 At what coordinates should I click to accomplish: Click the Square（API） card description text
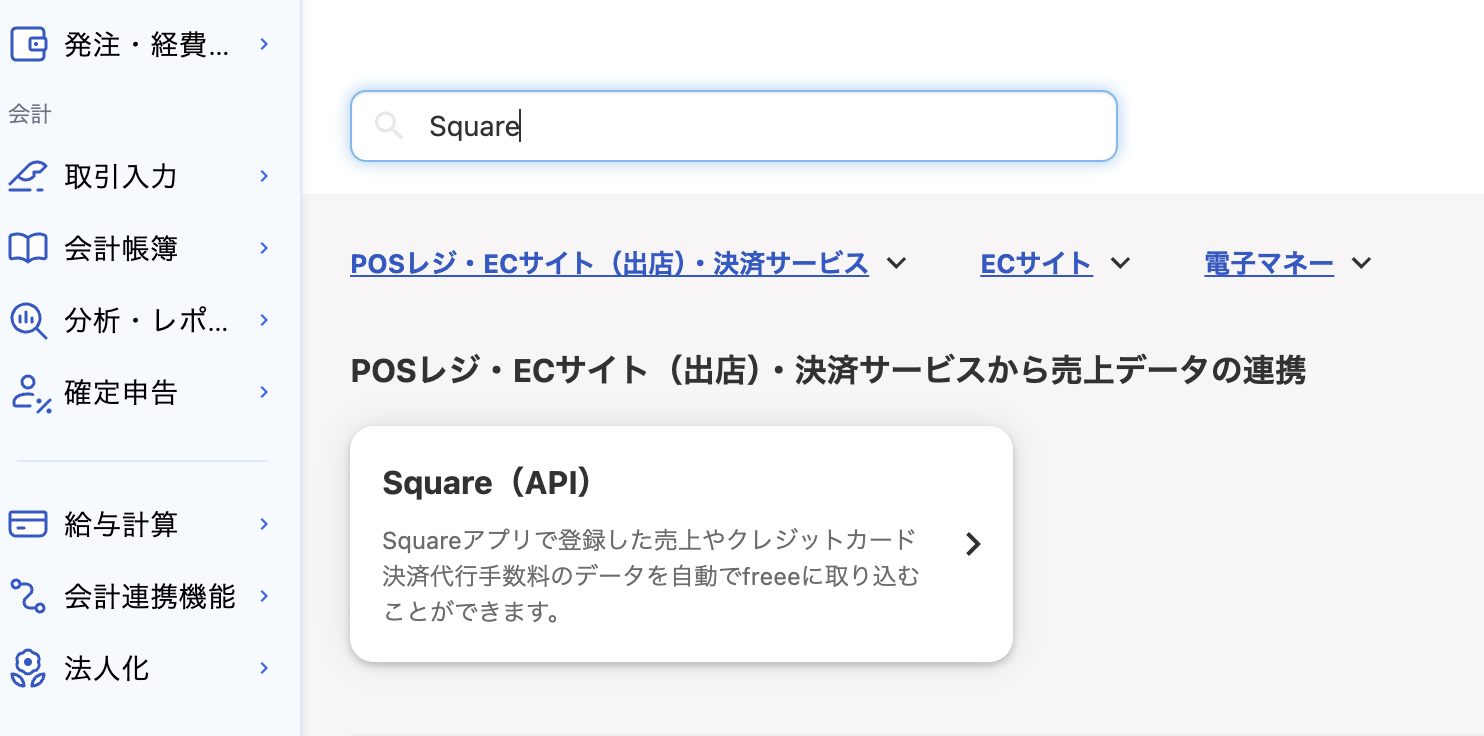(x=651, y=576)
